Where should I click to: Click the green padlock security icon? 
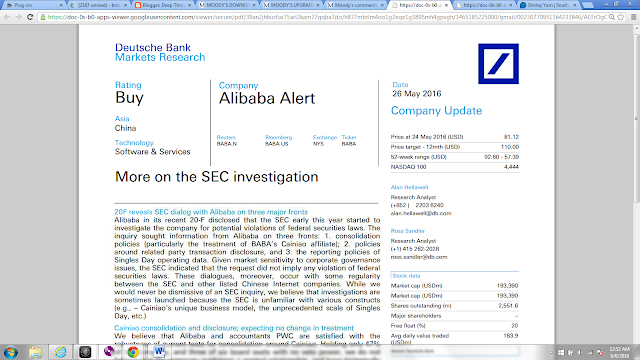[42, 17]
